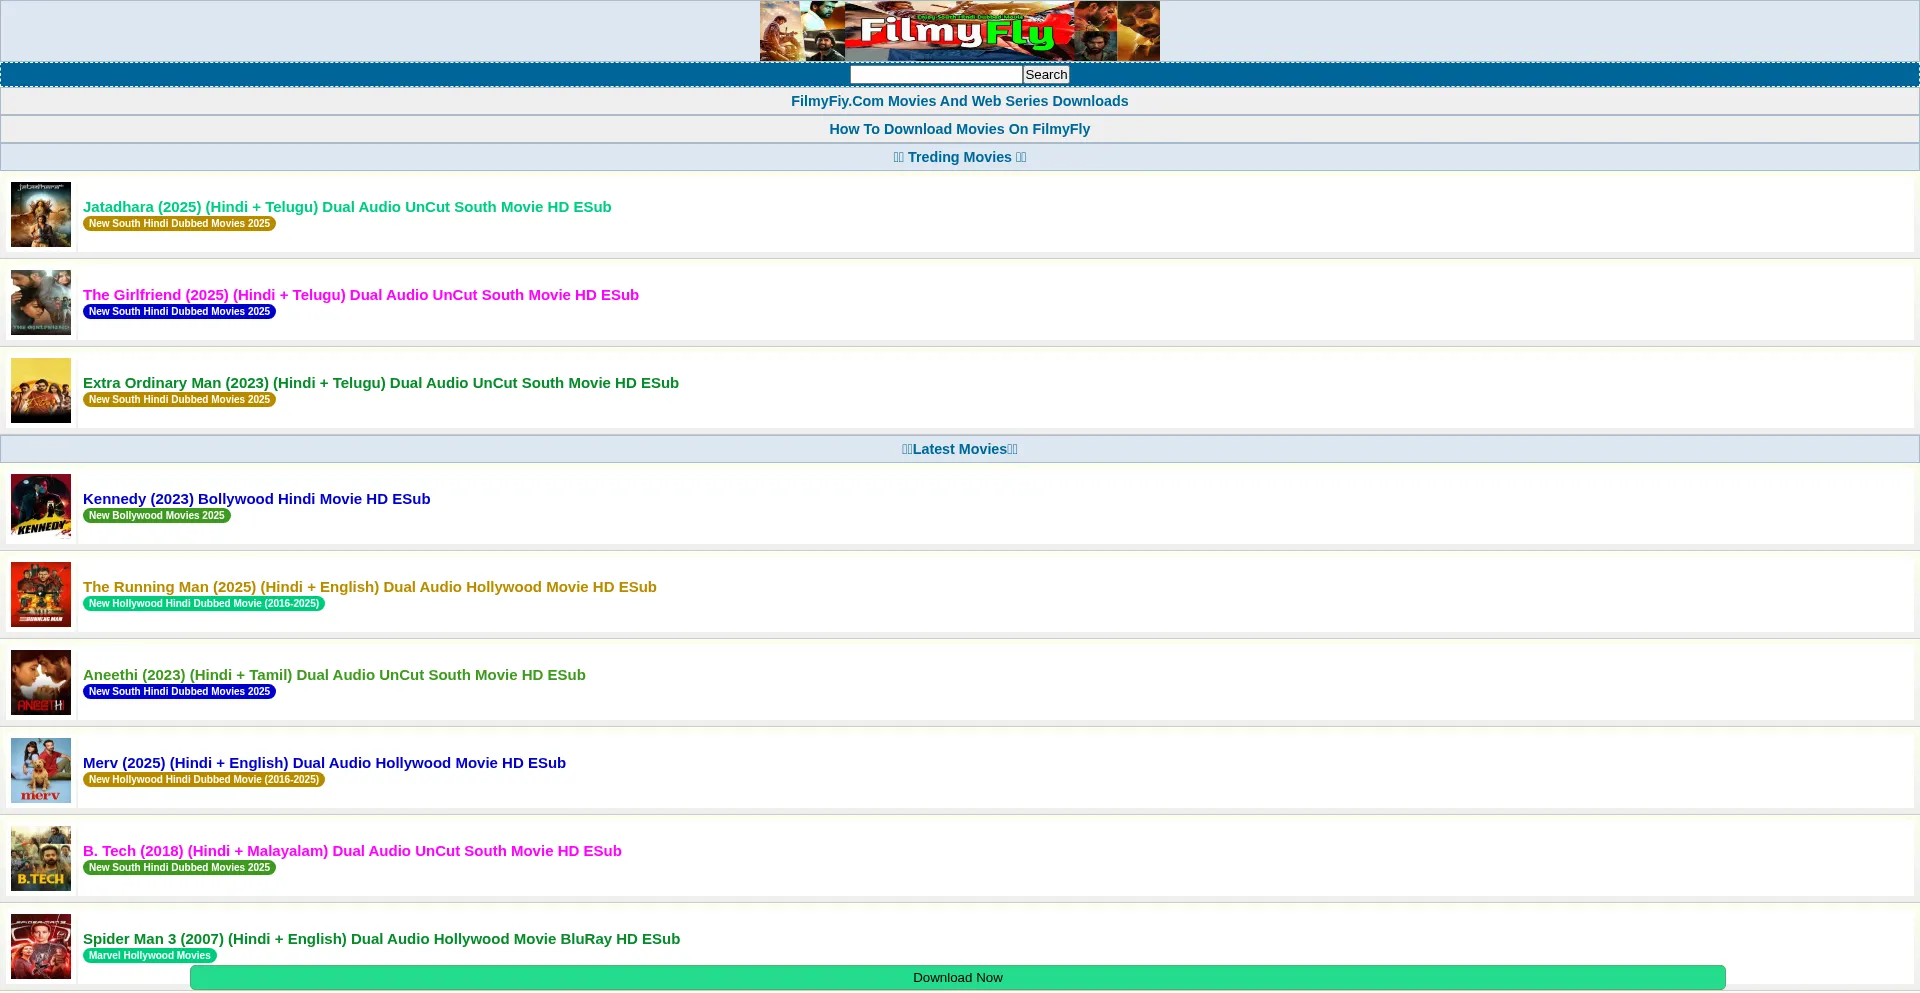Screen dimensions: 1920x993
Task: Focus the search text box
Action: click(x=936, y=75)
